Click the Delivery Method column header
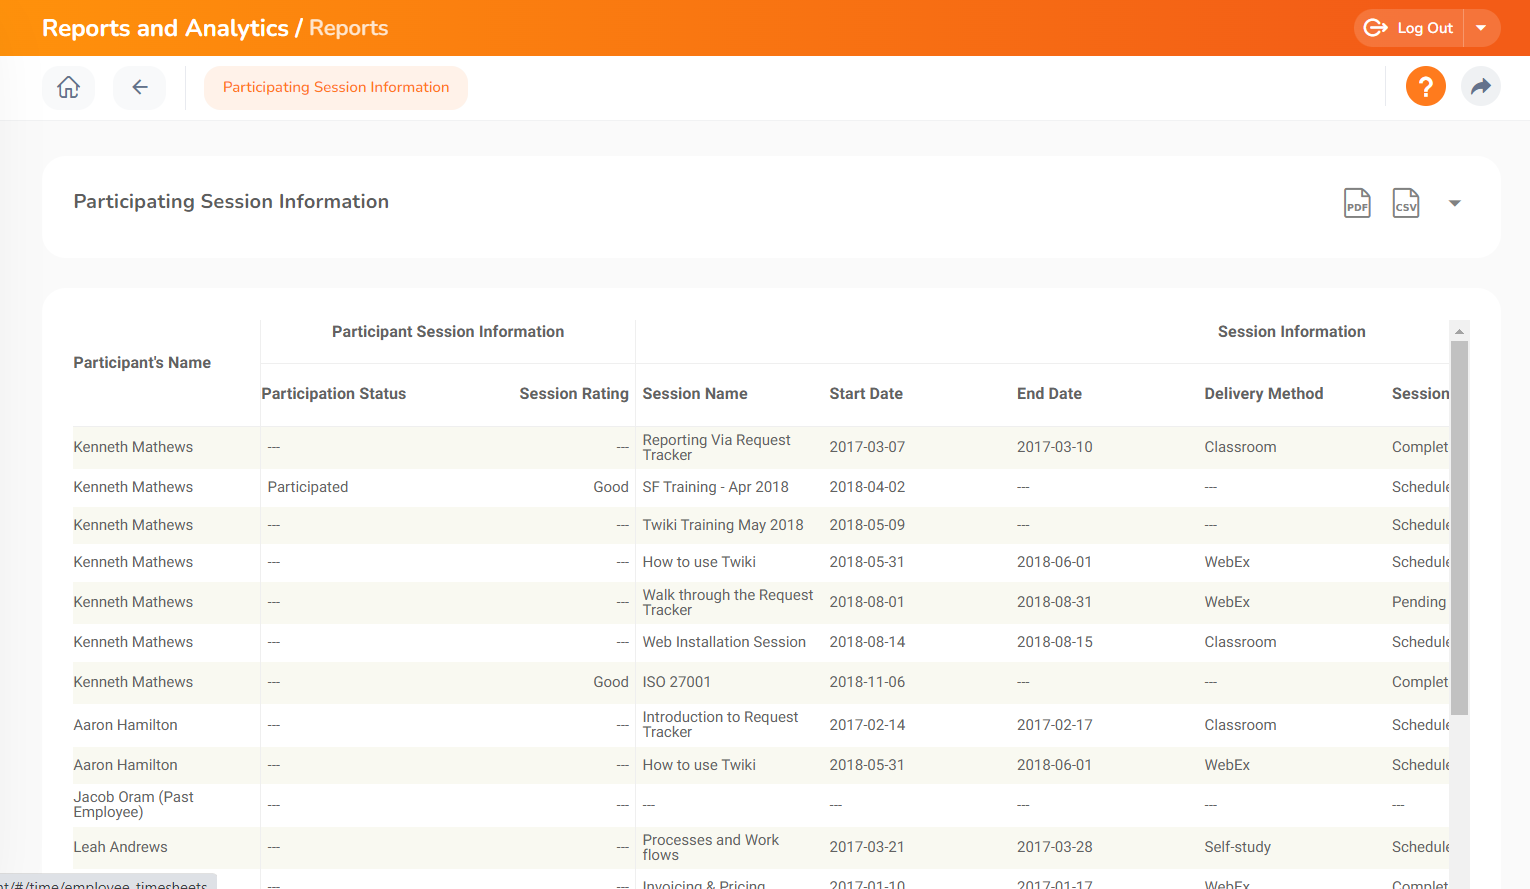 (x=1264, y=394)
